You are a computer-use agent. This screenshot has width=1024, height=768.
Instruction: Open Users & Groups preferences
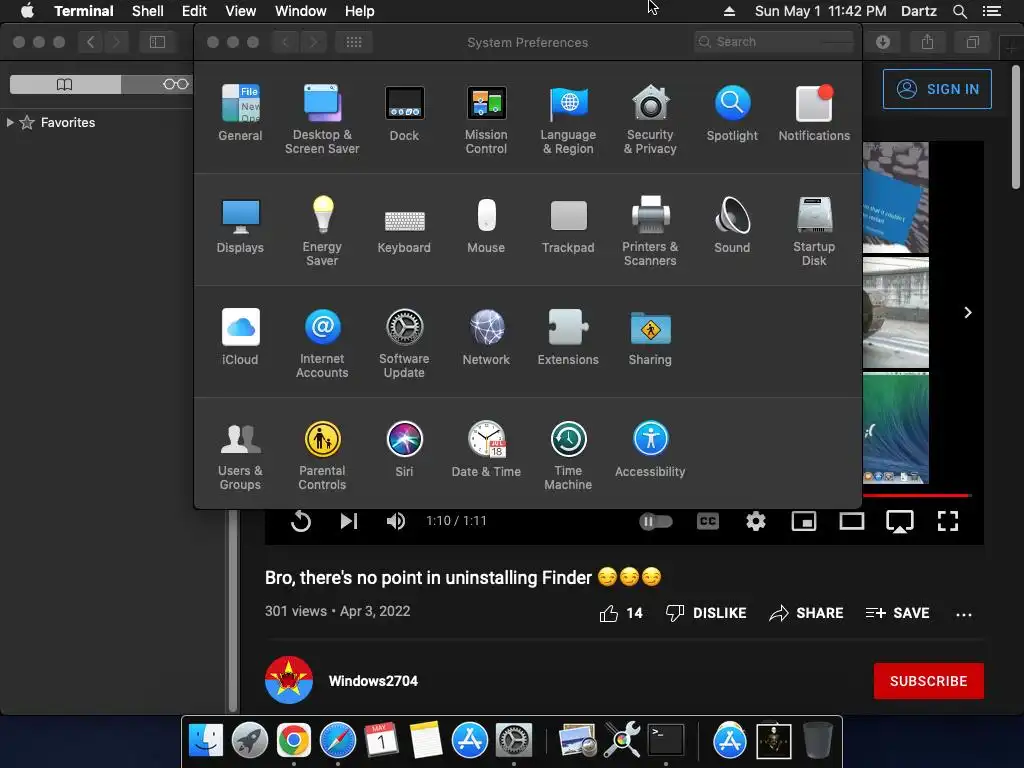240,455
